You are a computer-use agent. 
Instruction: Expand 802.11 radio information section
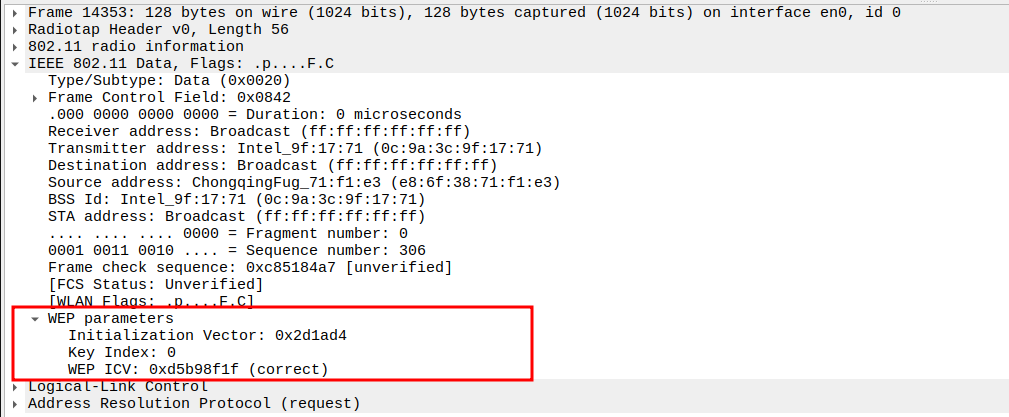coord(16,47)
